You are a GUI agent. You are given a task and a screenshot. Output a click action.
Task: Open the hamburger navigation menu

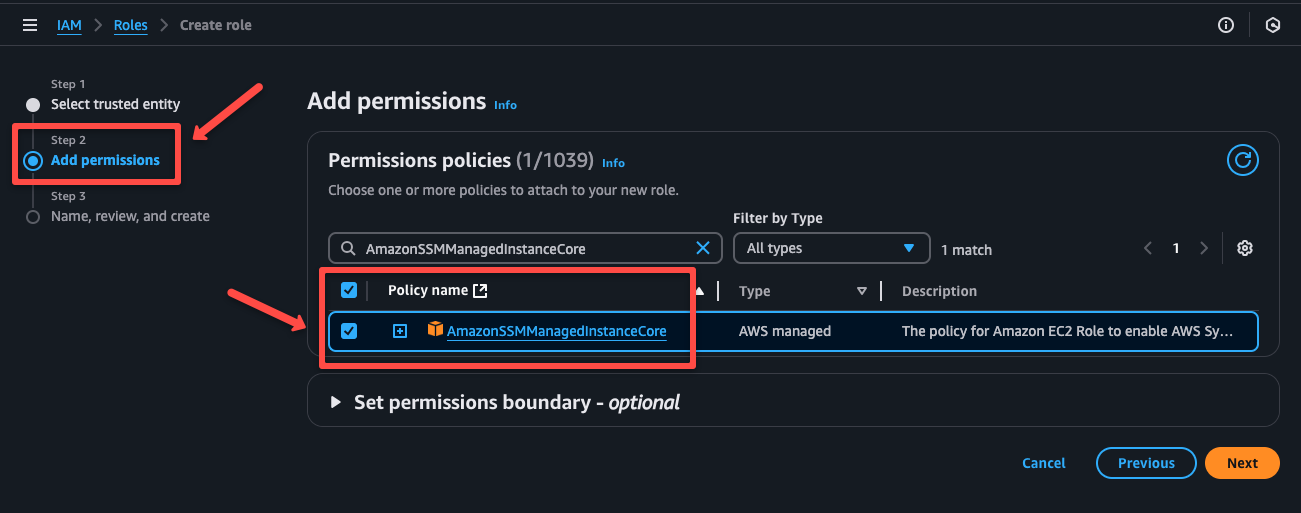pos(30,25)
